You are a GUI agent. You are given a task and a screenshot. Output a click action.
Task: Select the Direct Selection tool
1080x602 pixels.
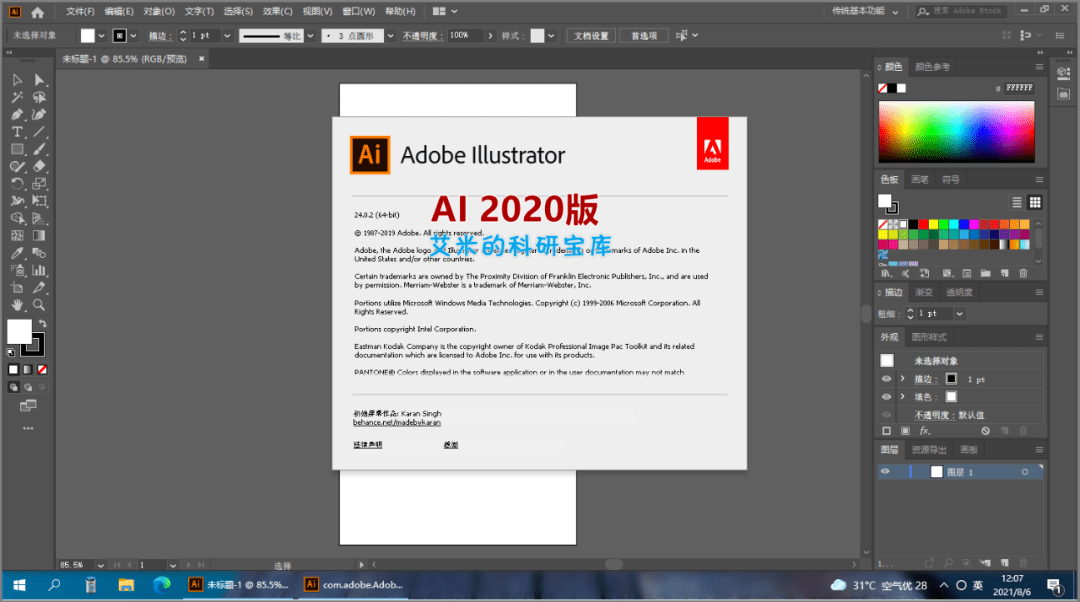(x=39, y=80)
